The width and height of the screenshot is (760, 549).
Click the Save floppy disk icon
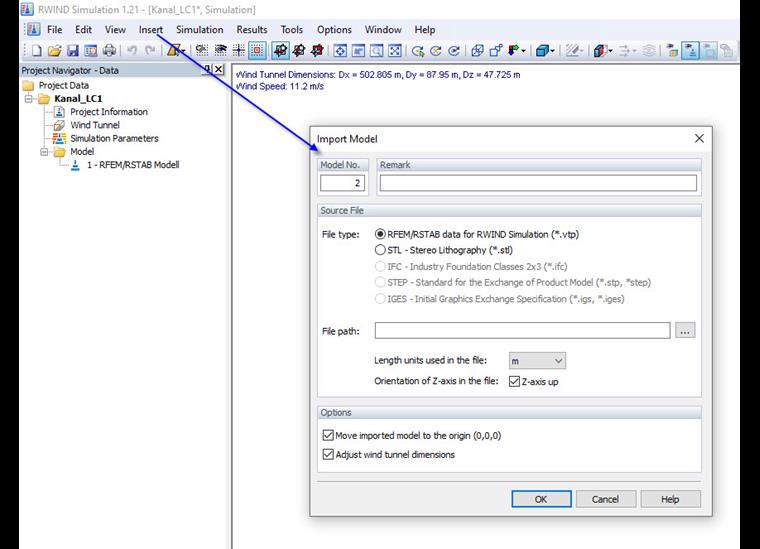point(73,50)
